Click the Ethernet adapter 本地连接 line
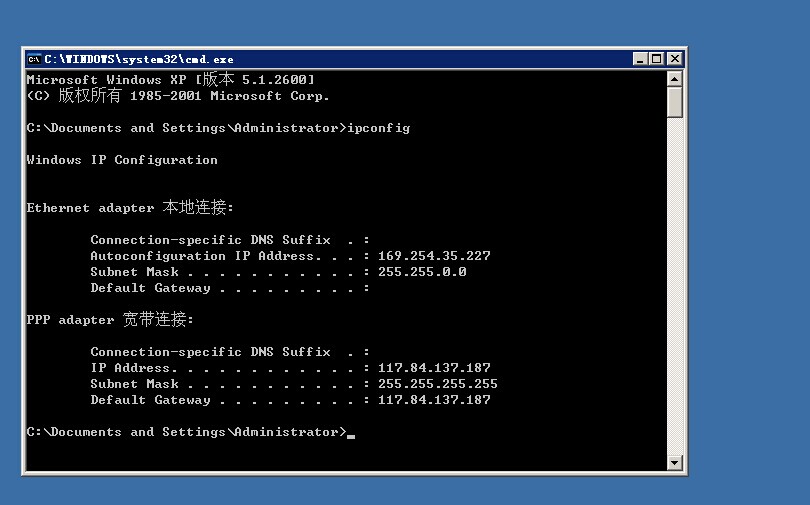Image resolution: width=810 pixels, height=505 pixels. coord(130,208)
